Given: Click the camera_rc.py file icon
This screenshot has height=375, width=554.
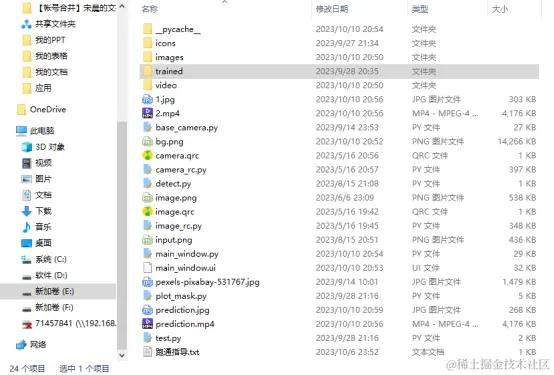Looking at the screenshot, I should coord(147,169).
